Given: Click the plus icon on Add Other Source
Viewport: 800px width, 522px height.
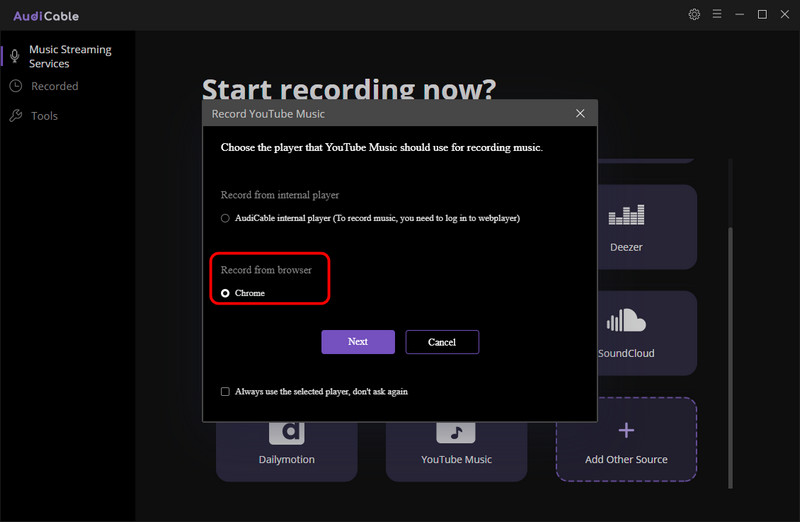Looking at the screenshot, I should coord(626,430).
